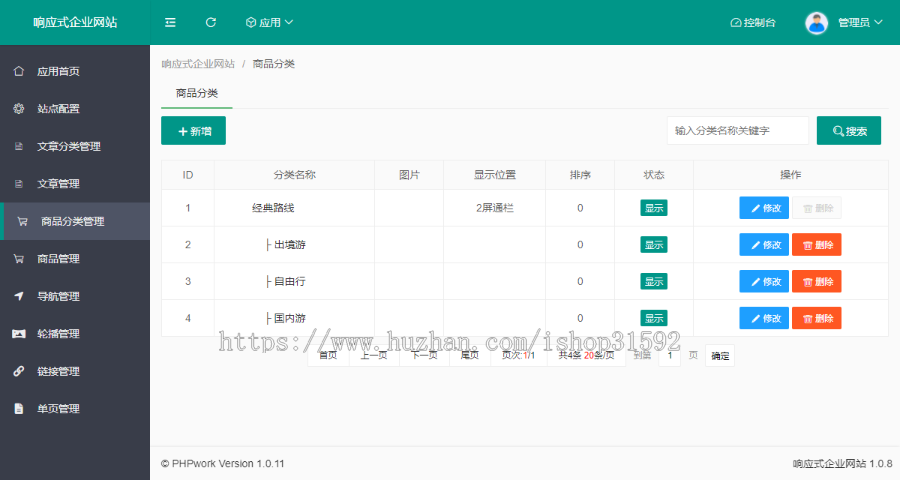Open 商品管理 in sidebar
Viewport: 900px width, 480px height.
tap(75, 259)
